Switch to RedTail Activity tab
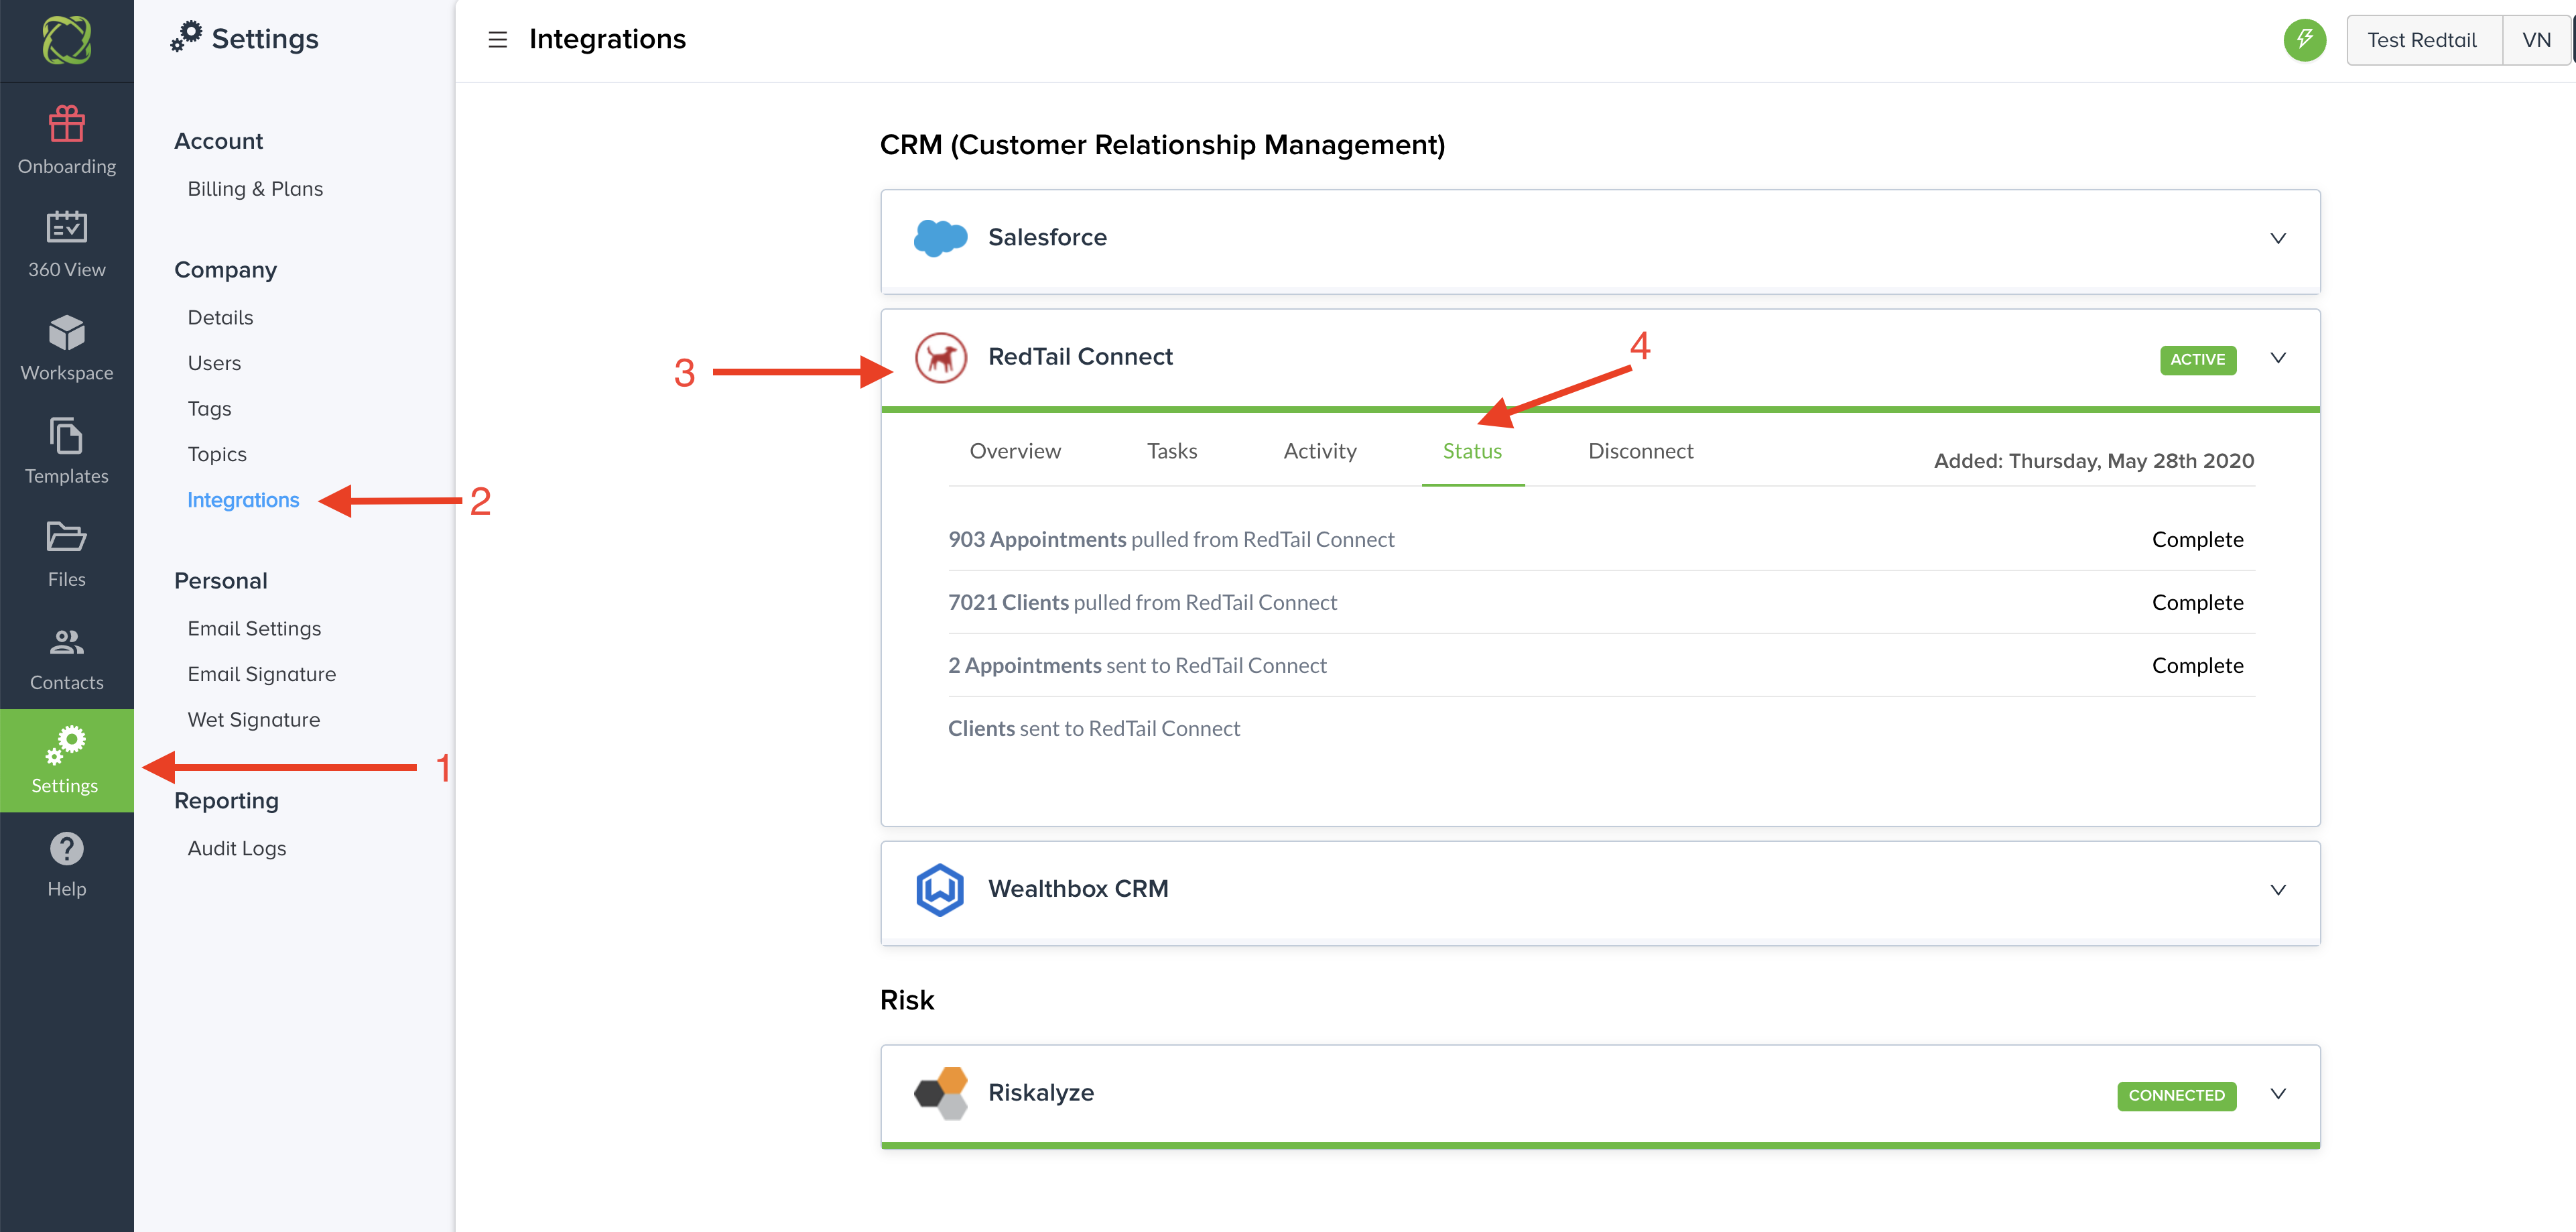 [x=1320, y=451]
